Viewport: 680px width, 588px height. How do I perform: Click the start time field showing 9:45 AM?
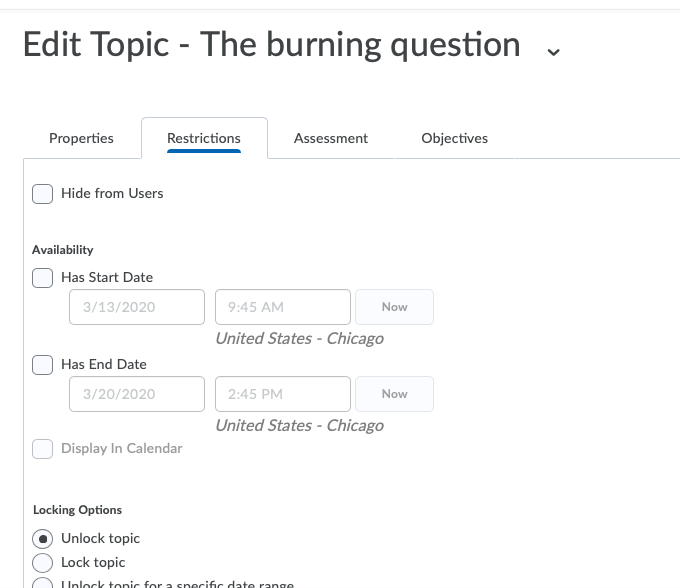[282, 307]
